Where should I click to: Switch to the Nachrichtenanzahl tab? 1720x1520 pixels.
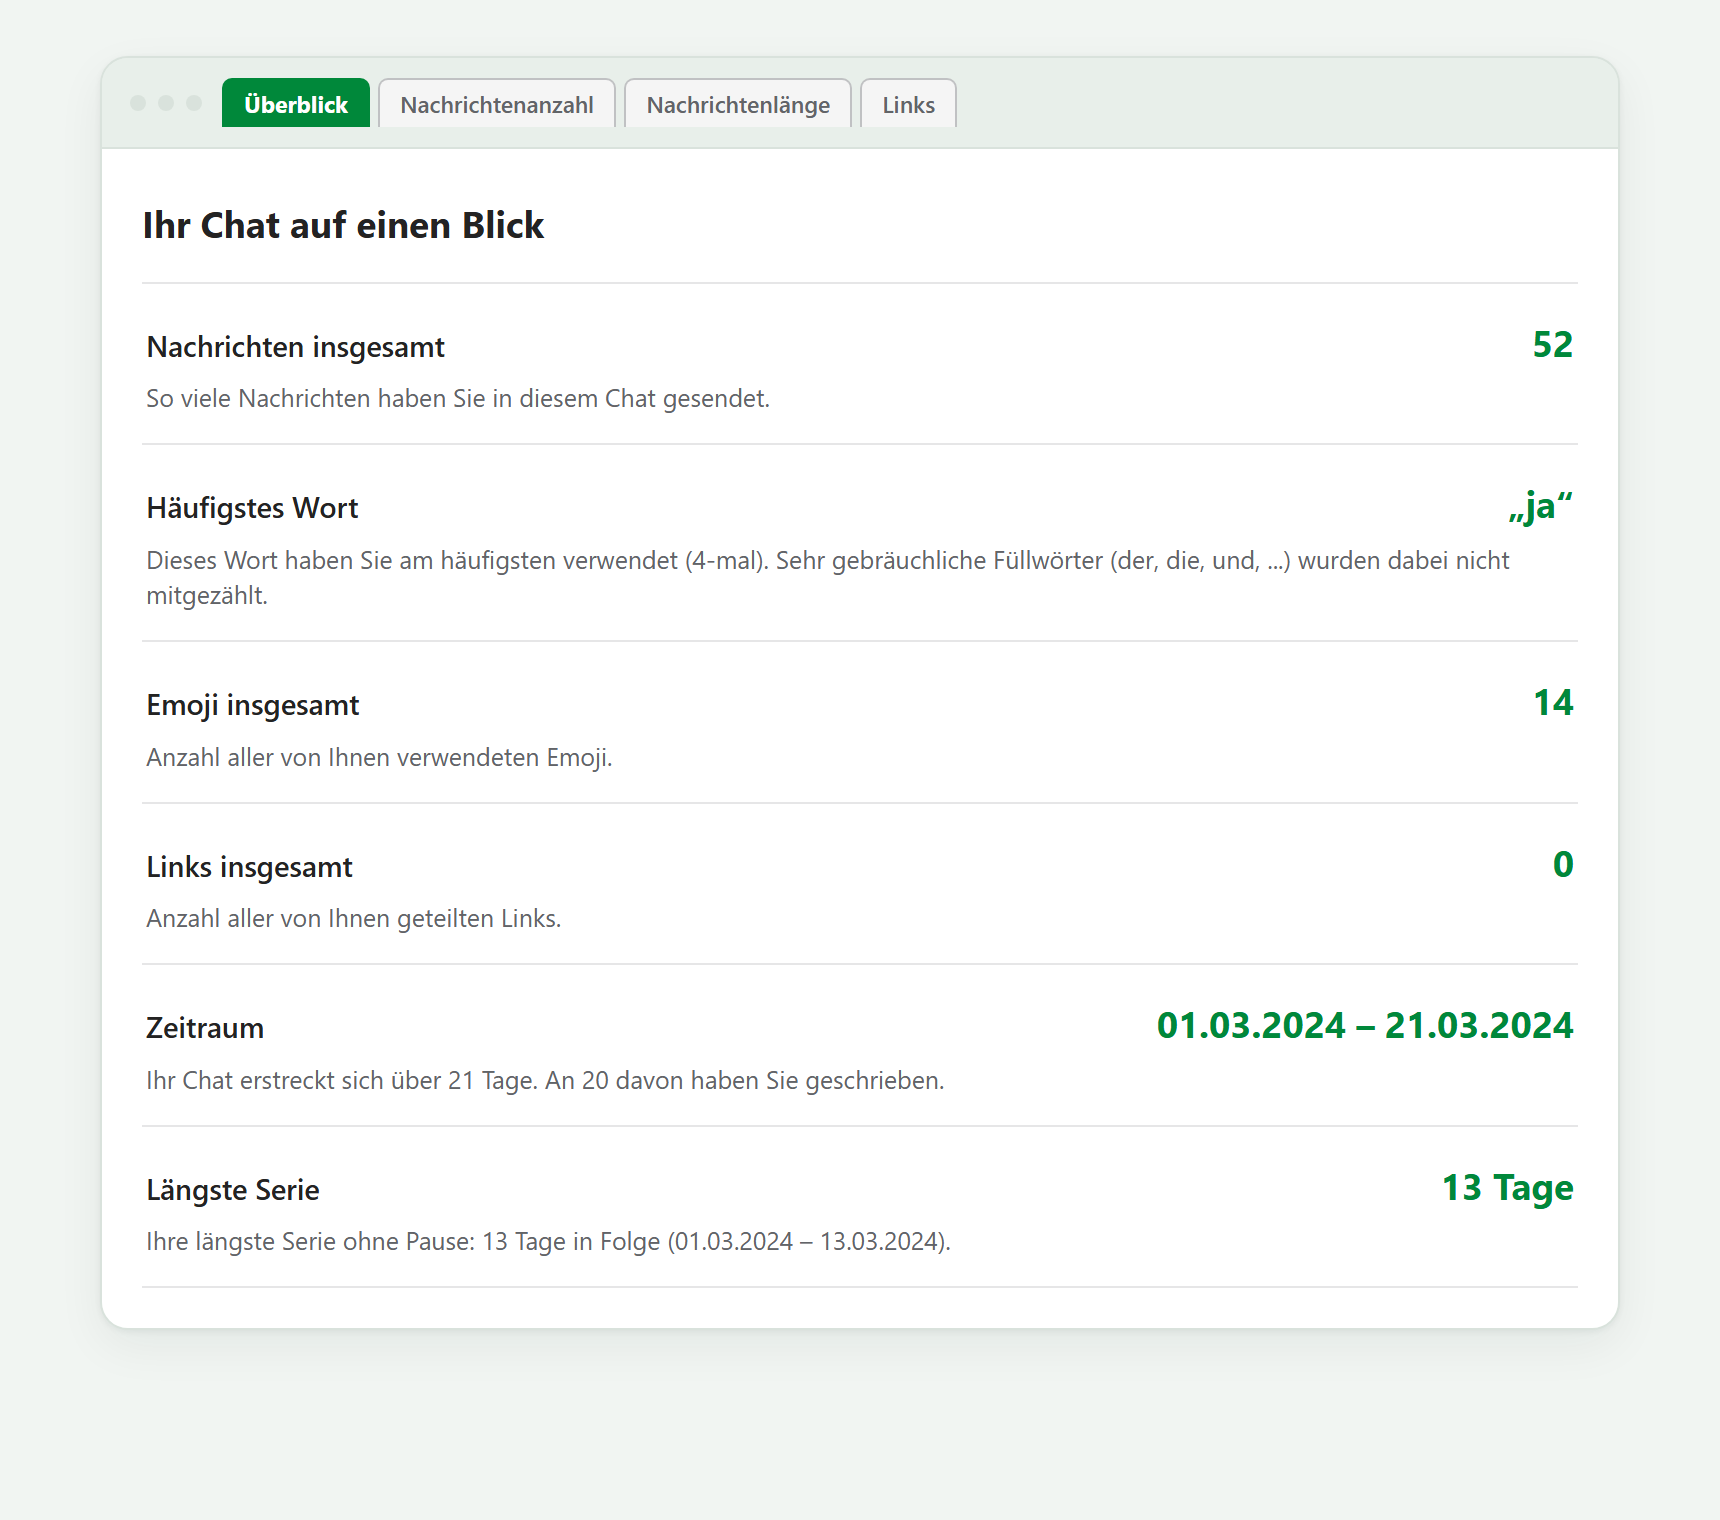click(497, 103)
